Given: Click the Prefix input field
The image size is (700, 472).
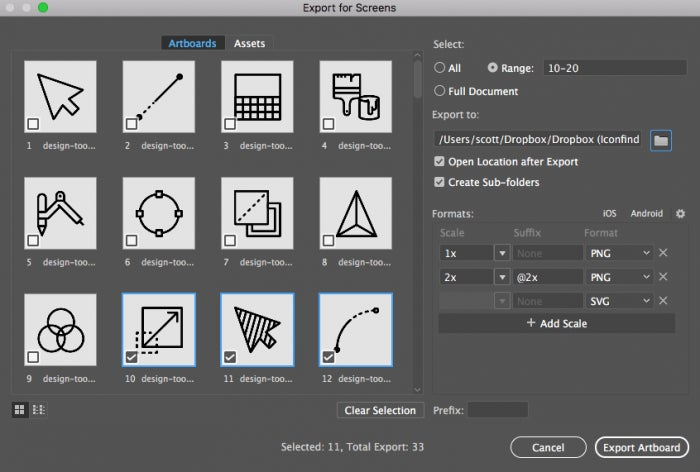Looking at the screenshot, I should pyautogui.click(x=498, y=410).
